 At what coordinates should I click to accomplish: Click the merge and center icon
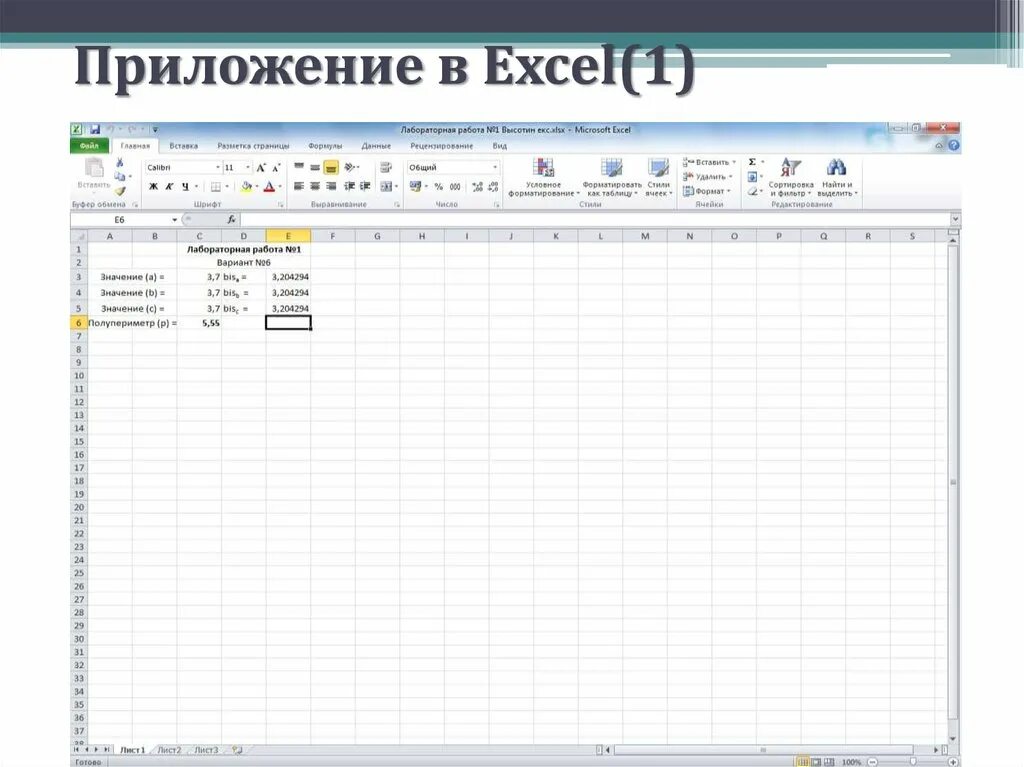[387, 187]
